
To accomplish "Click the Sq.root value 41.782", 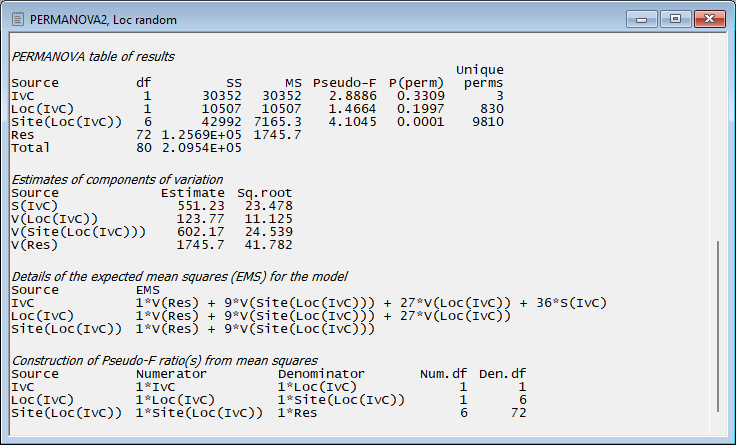I will 272,244.
